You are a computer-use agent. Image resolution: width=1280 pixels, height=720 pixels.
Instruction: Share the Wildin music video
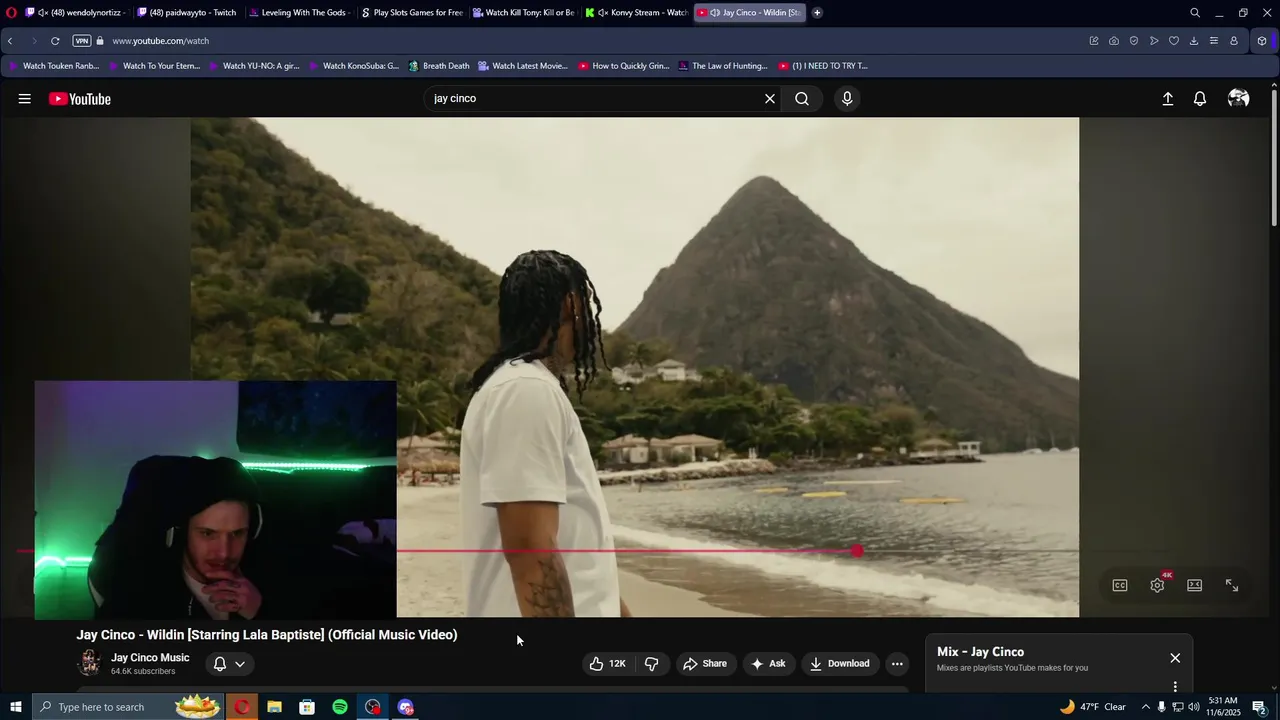[705, 664]
